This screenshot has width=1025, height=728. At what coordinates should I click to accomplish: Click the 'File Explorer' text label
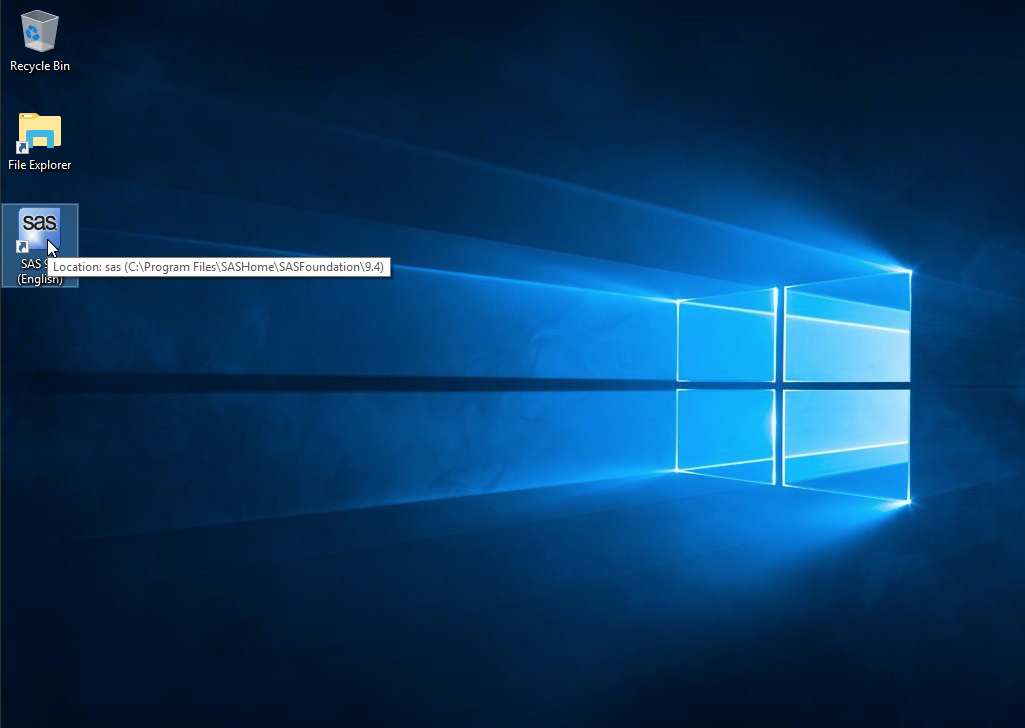tap(40, 165)
